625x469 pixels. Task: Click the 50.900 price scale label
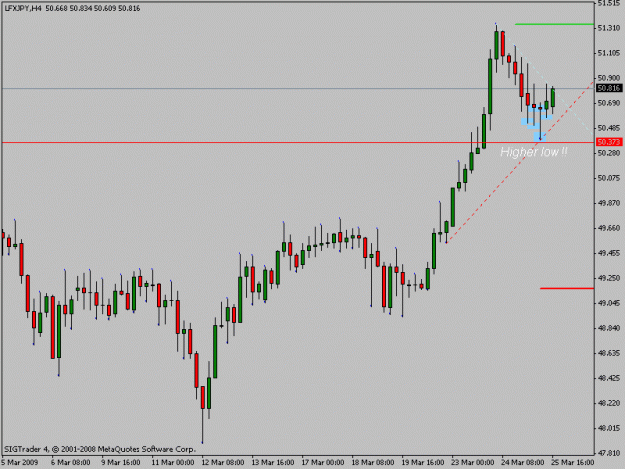609,78
